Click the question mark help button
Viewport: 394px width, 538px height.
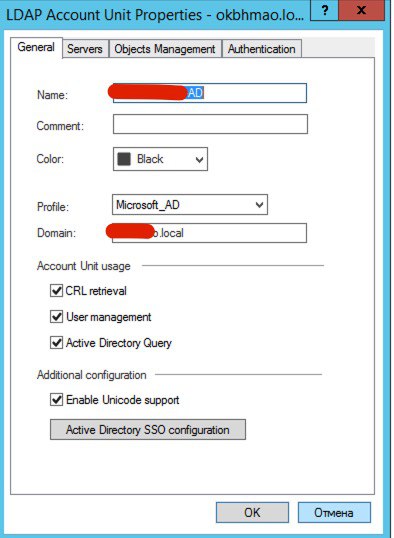coord(324,10)
